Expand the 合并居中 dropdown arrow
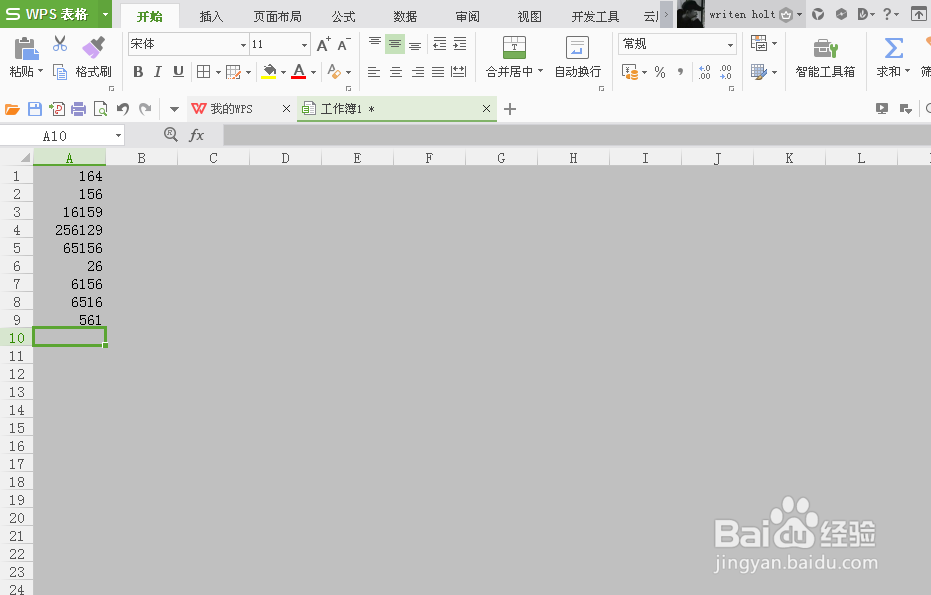Image resolution: width=931 pixels, height=595 pixels. tap(540, 71)
